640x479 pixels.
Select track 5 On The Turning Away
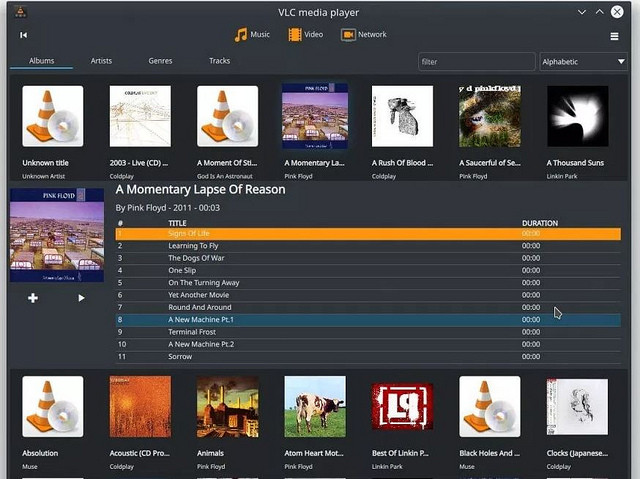[368, 283]
